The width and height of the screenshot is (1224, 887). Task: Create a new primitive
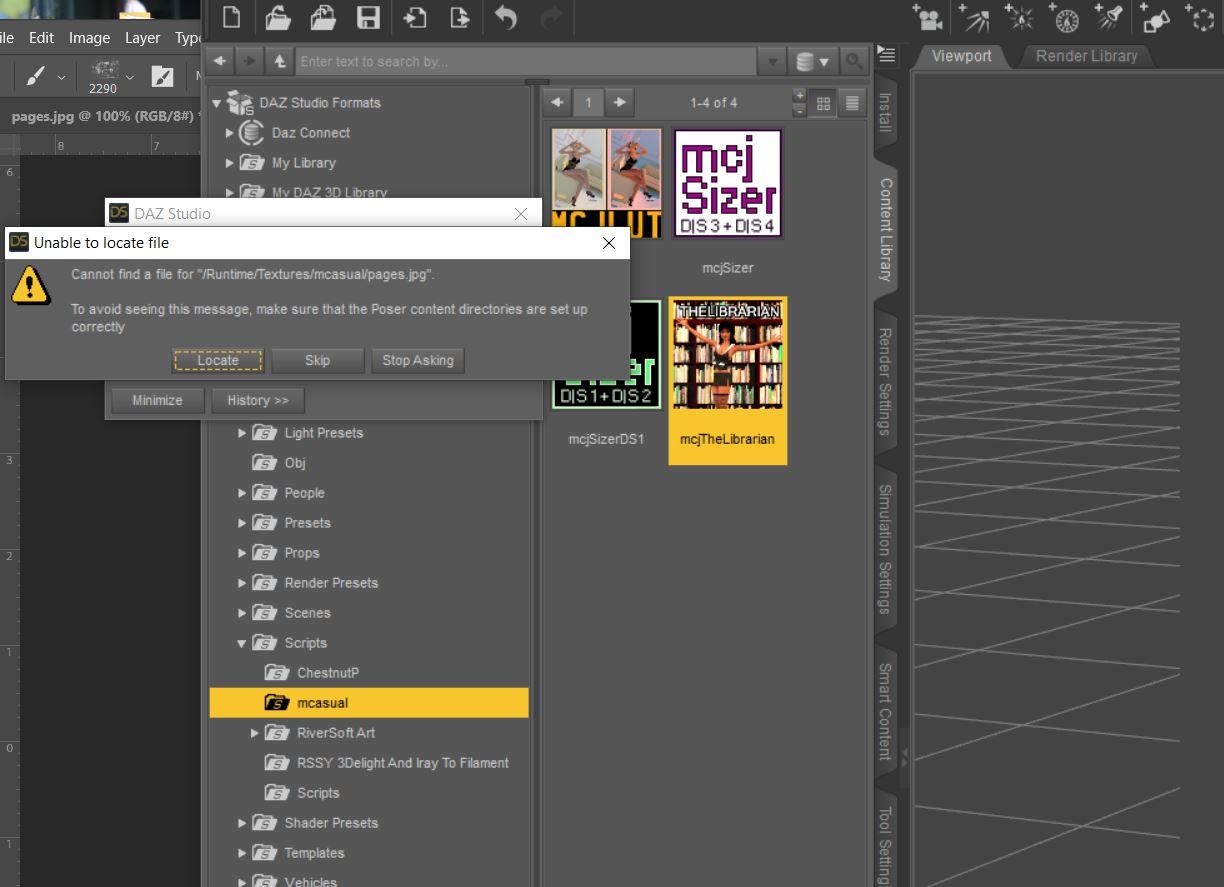pos(1155,18)
